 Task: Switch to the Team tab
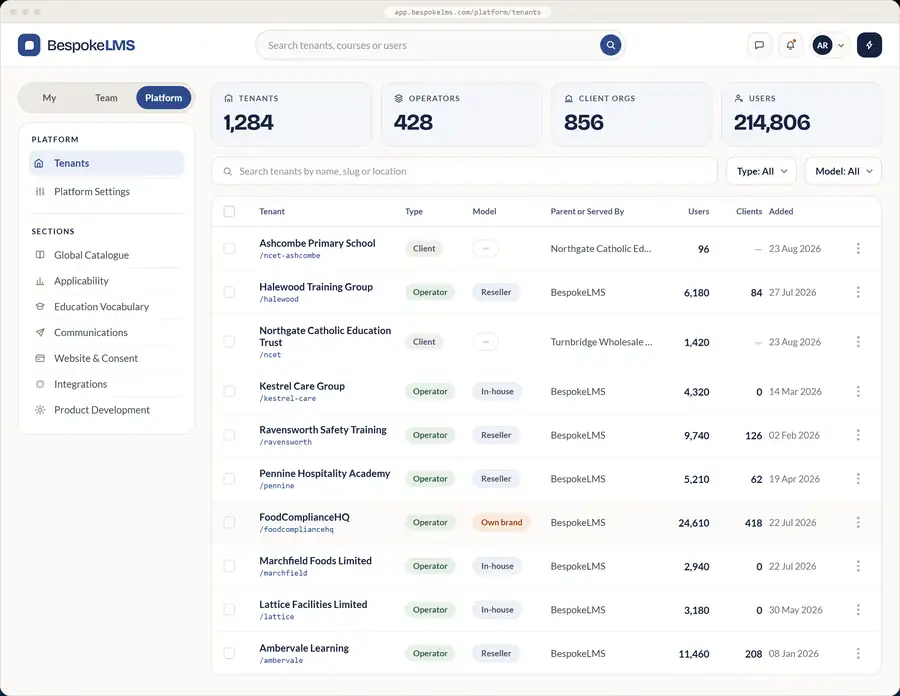(106, 98)
